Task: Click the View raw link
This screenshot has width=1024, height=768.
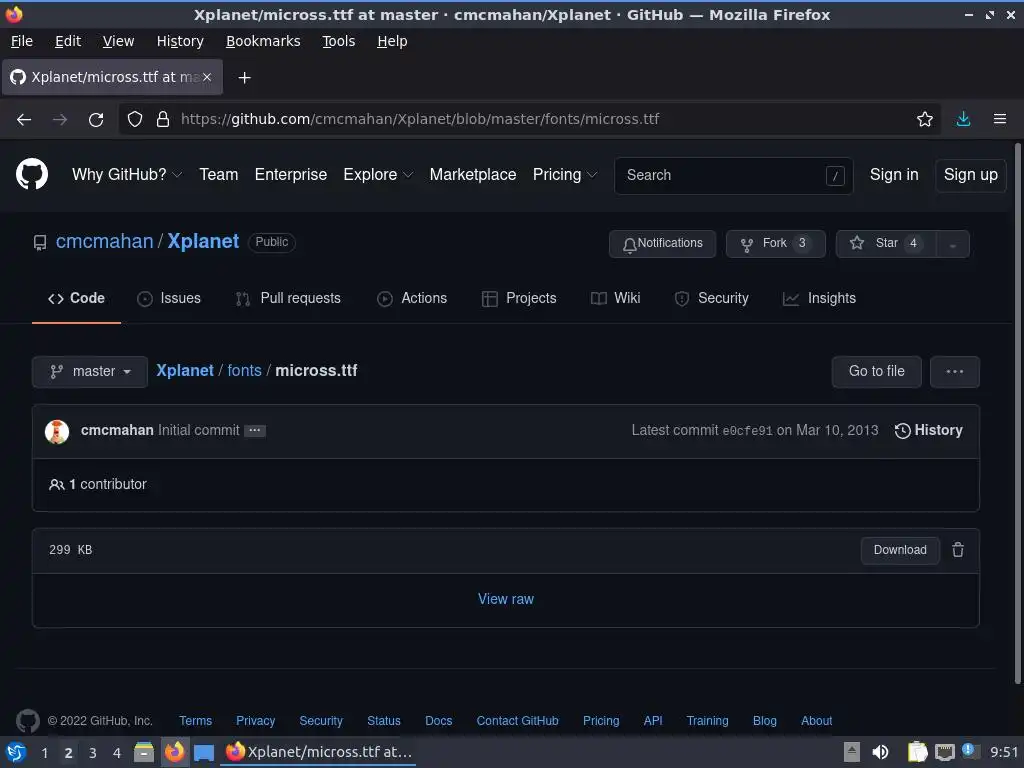Action: [x=505, y=599]
